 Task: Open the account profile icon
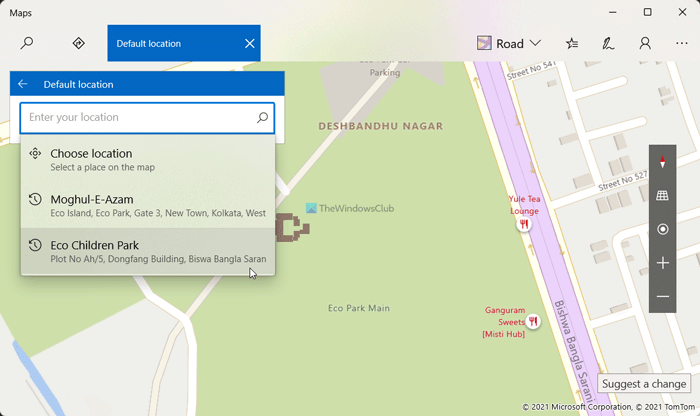645,43
